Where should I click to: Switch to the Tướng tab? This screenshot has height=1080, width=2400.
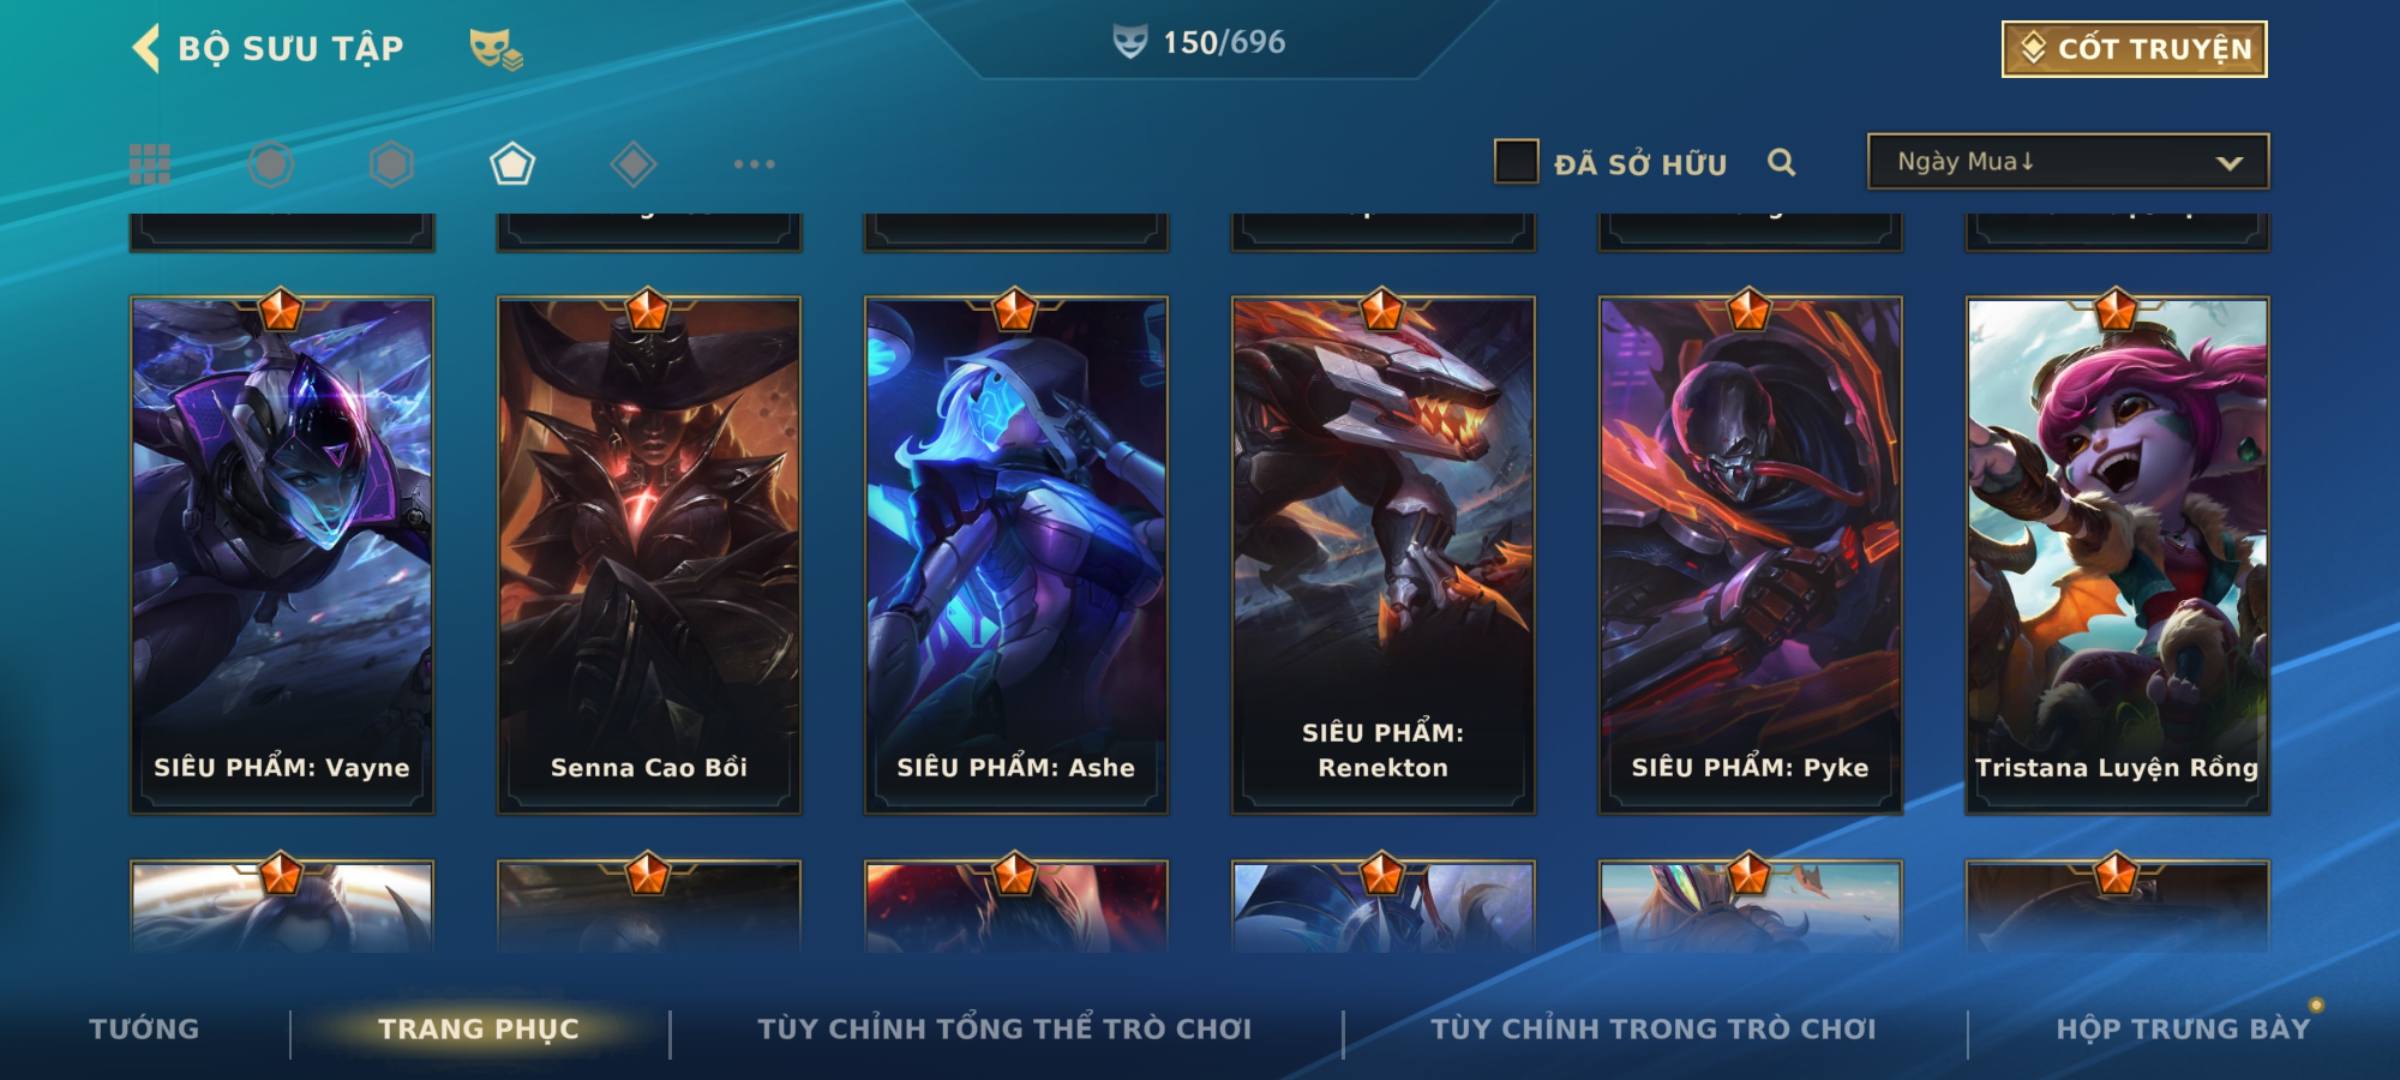[144, 1028]
